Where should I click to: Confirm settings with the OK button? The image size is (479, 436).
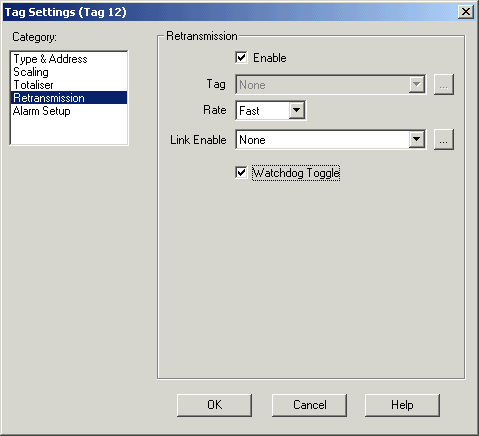click(x=214, y=405)
